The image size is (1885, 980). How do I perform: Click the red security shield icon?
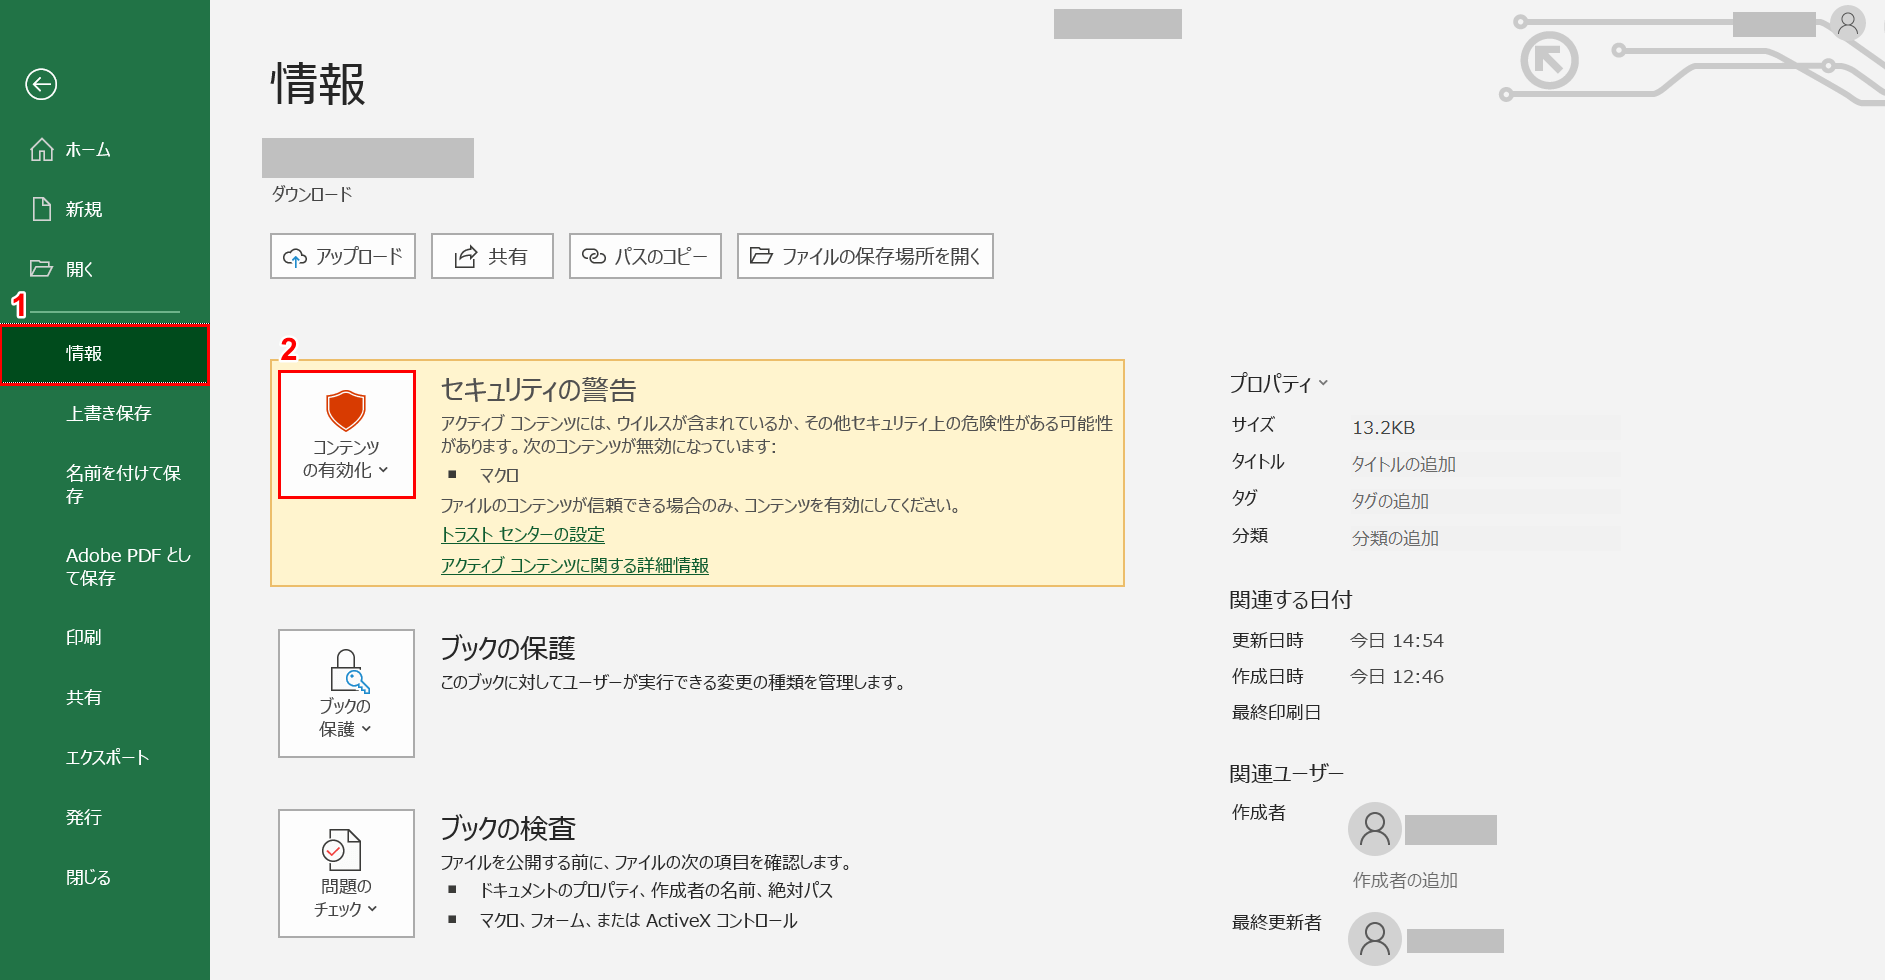[346, 408]
